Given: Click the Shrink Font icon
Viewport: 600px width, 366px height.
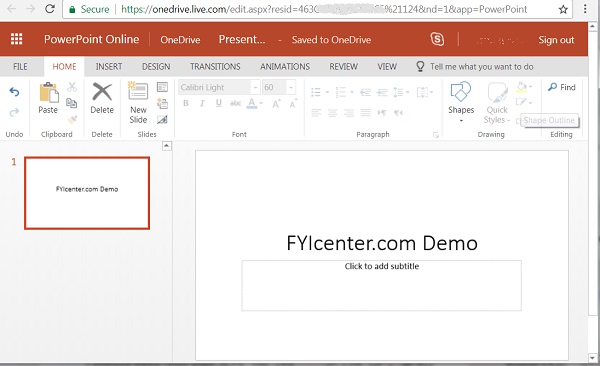Looking at the screenshot, I should tap(293, 103).
